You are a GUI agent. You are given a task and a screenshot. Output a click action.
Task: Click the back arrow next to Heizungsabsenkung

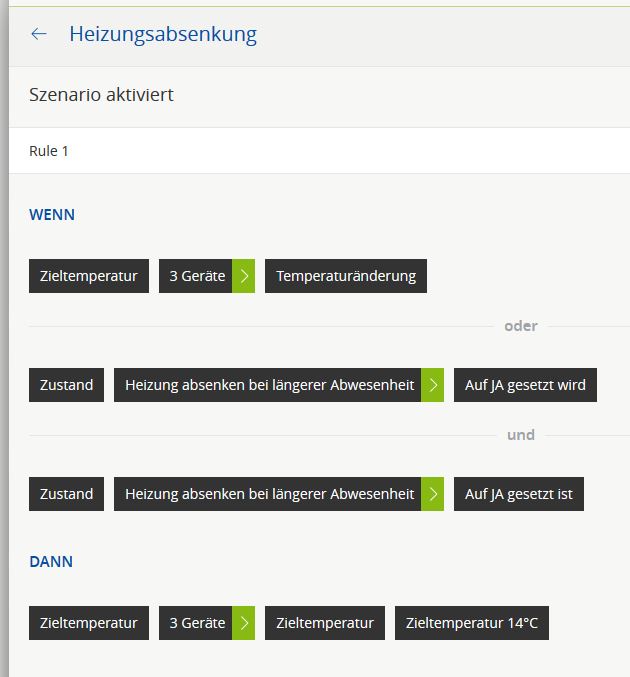click(39, 34)
